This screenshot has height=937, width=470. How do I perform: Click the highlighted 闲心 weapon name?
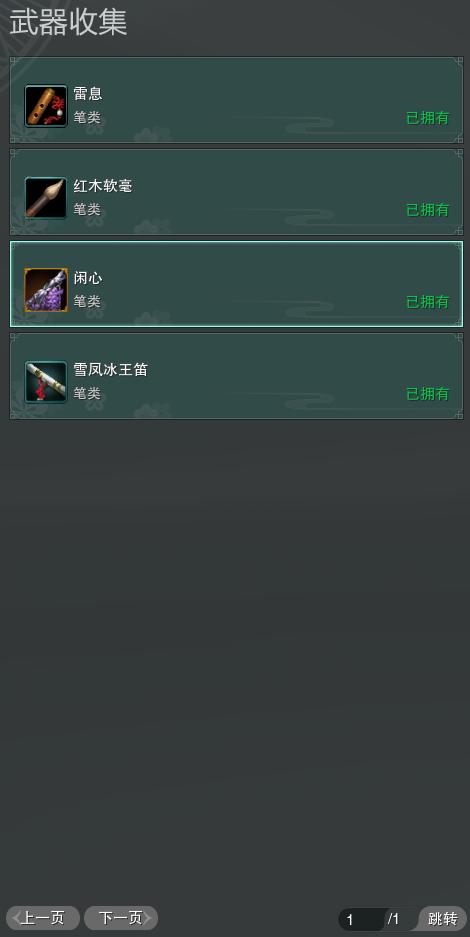[88, 278]
